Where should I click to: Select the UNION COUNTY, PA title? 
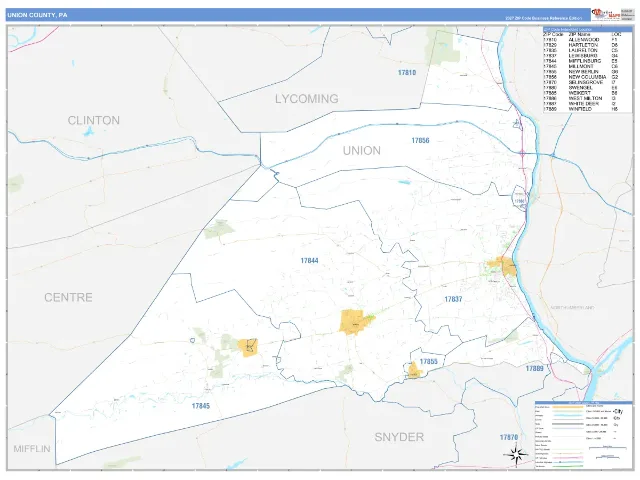point(37,15)
